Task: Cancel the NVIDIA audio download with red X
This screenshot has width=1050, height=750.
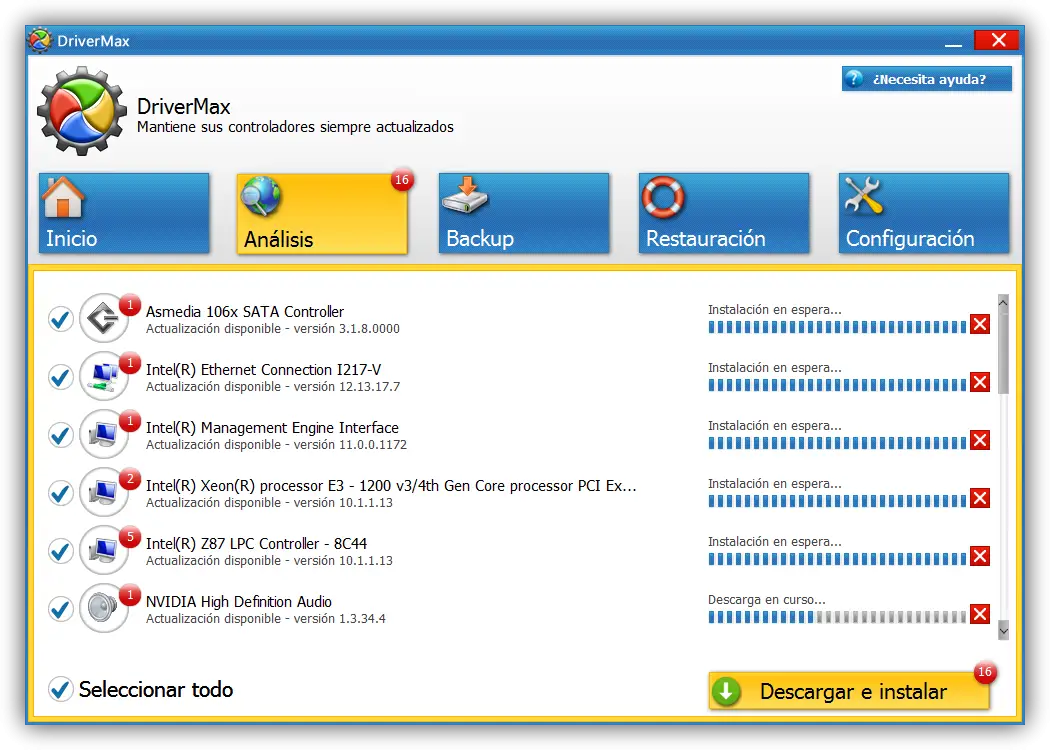Action: 980,614
